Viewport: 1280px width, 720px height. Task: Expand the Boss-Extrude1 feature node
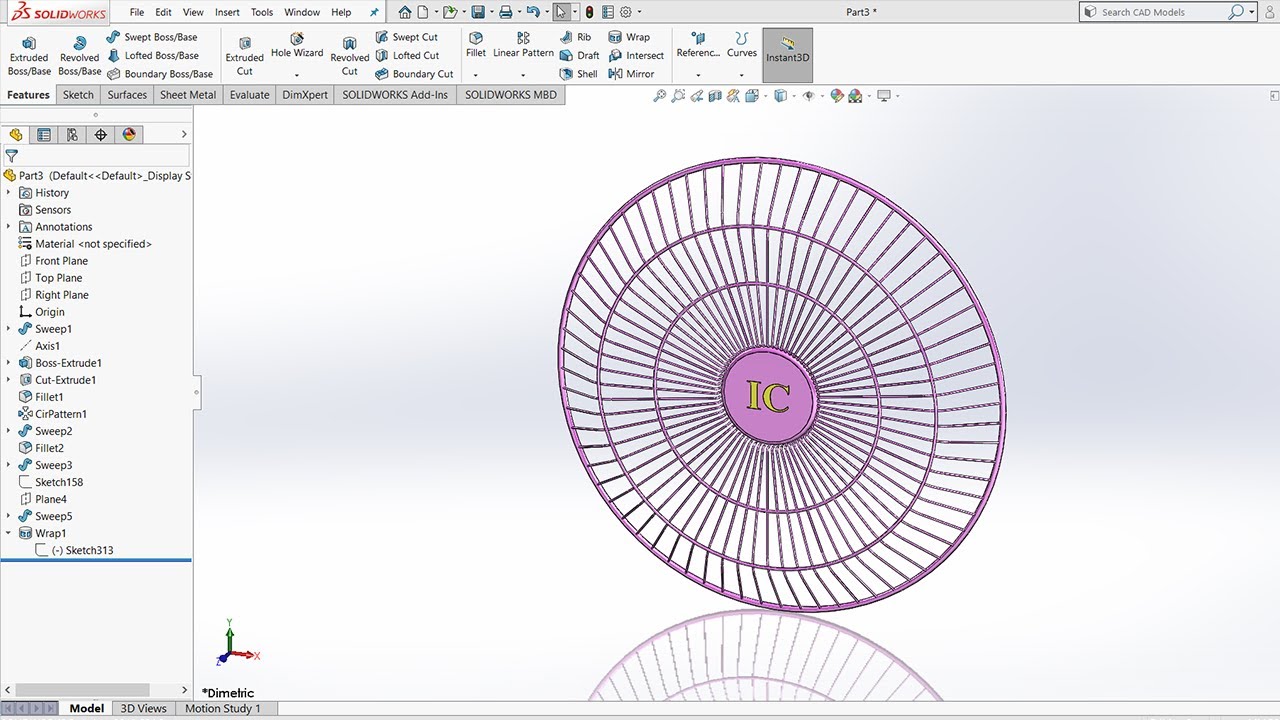9,362
